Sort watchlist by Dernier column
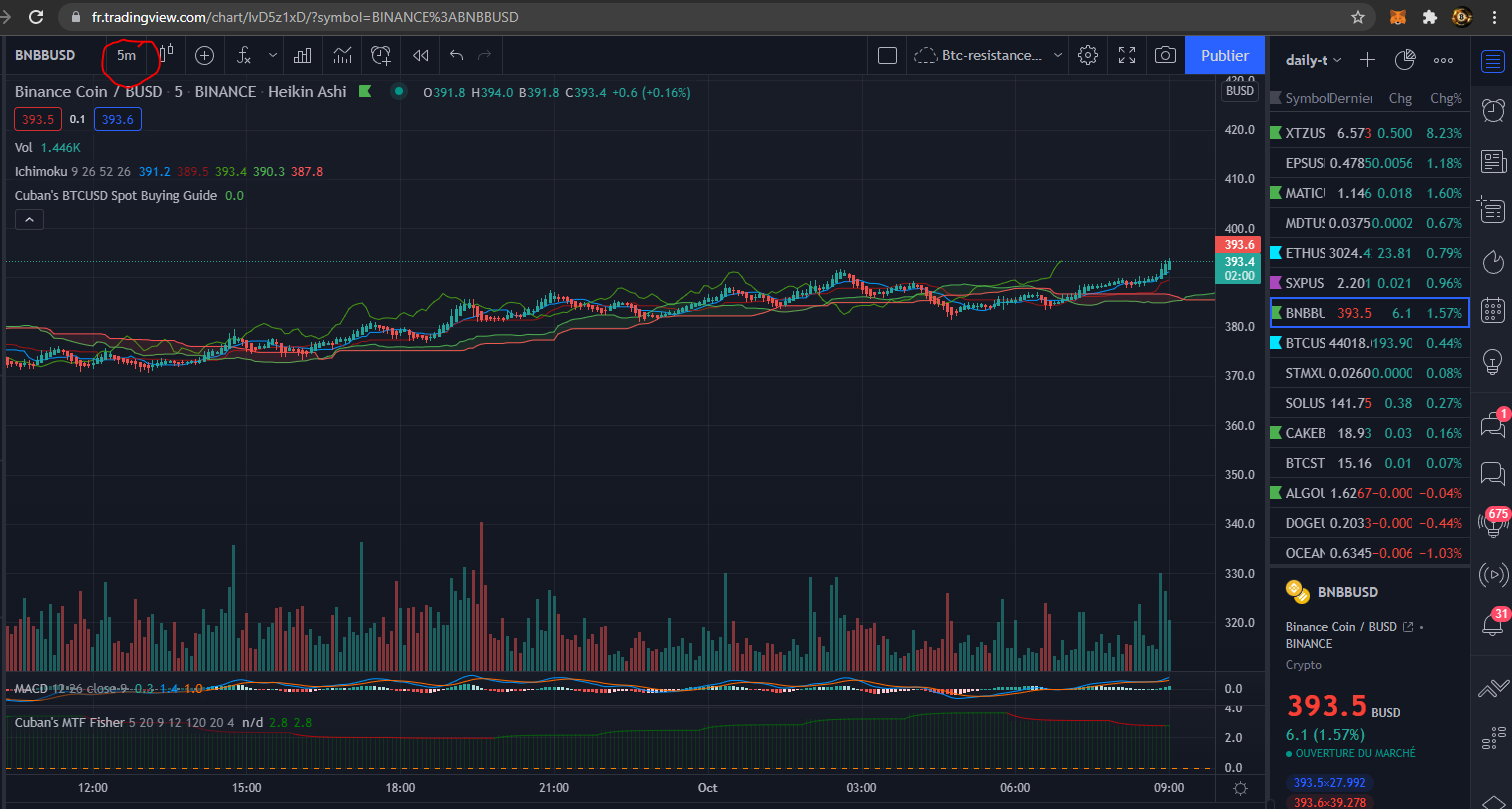Image resolution: width=1512 pixels, height=809 pixels. coord(1351,98)
